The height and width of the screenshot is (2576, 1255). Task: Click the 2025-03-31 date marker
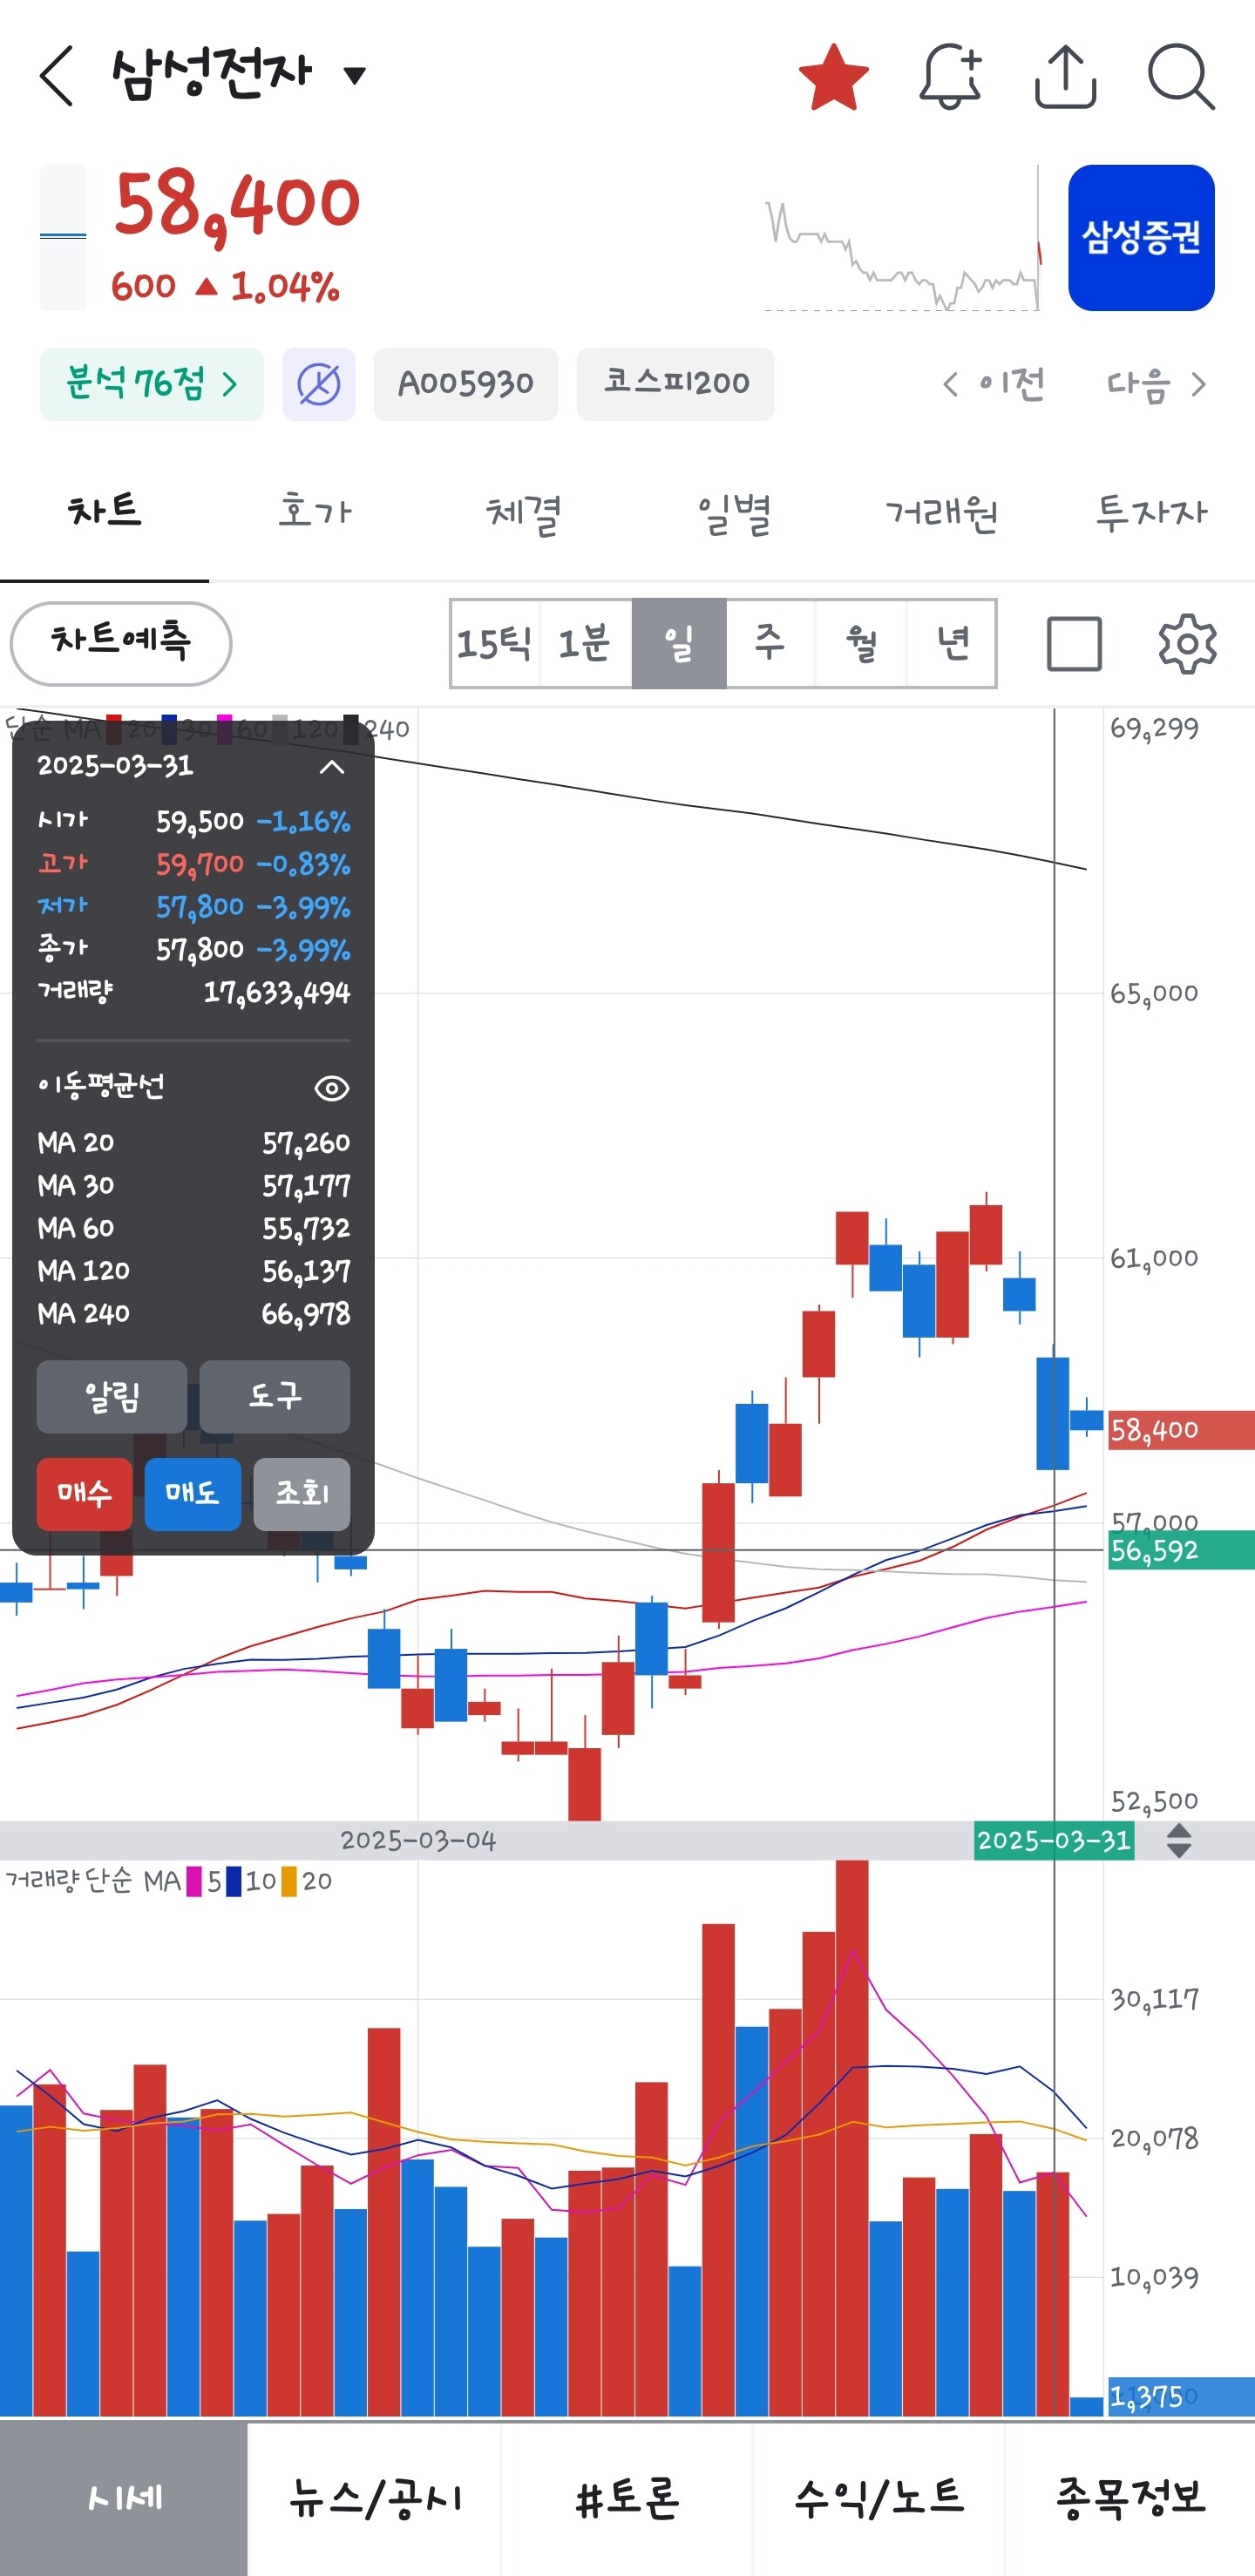coord(1054,1841)
